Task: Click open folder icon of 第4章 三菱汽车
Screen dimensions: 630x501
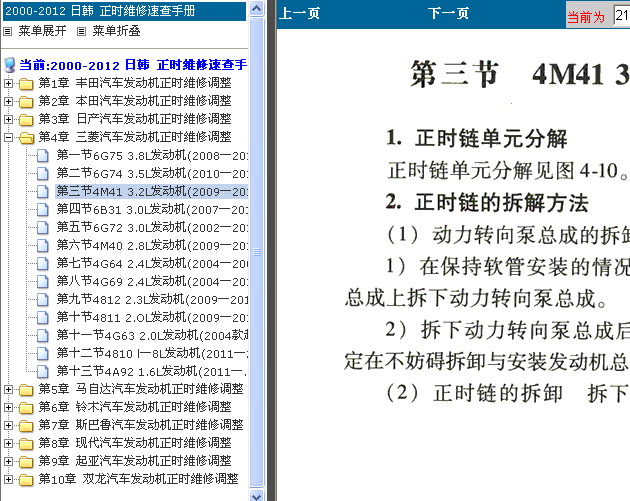Action: coord(27,138)
